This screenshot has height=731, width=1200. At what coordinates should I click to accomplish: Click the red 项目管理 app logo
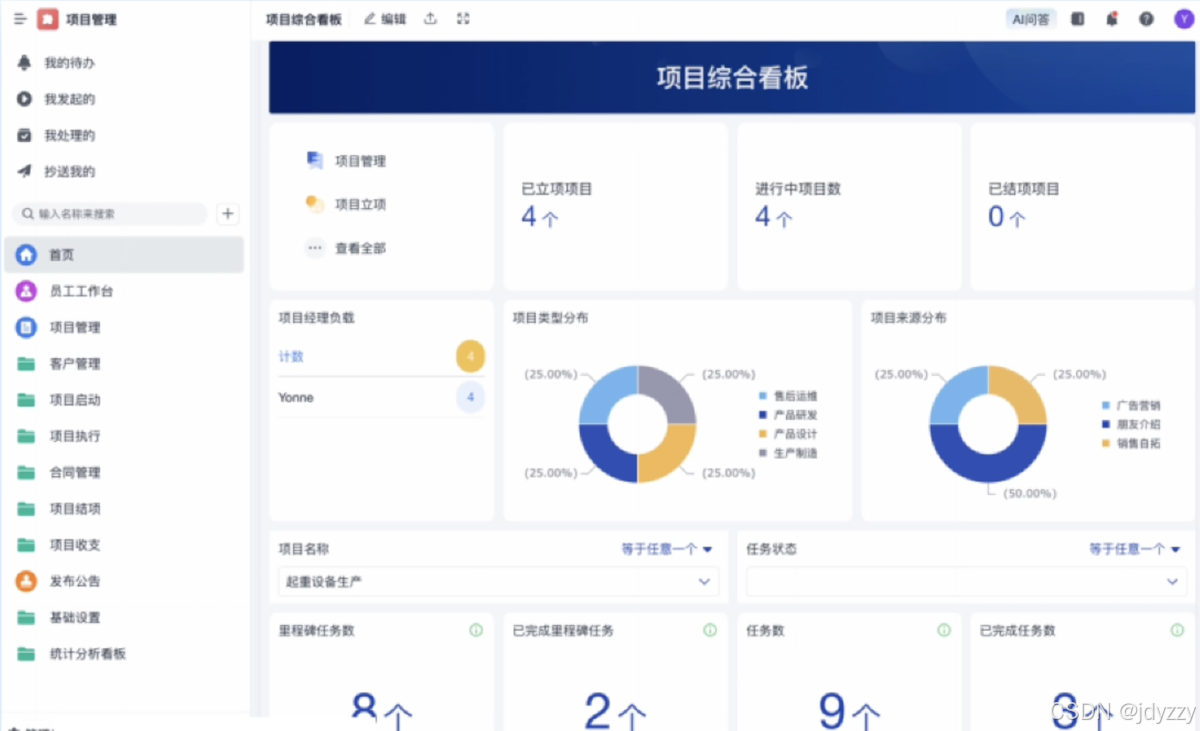[48, 19]
